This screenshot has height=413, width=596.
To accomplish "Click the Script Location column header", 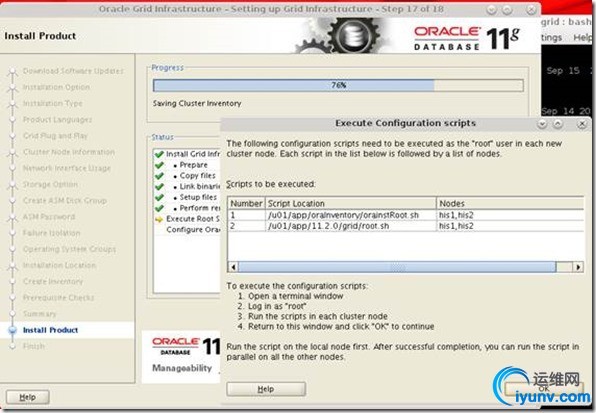I will click(350, 203).
